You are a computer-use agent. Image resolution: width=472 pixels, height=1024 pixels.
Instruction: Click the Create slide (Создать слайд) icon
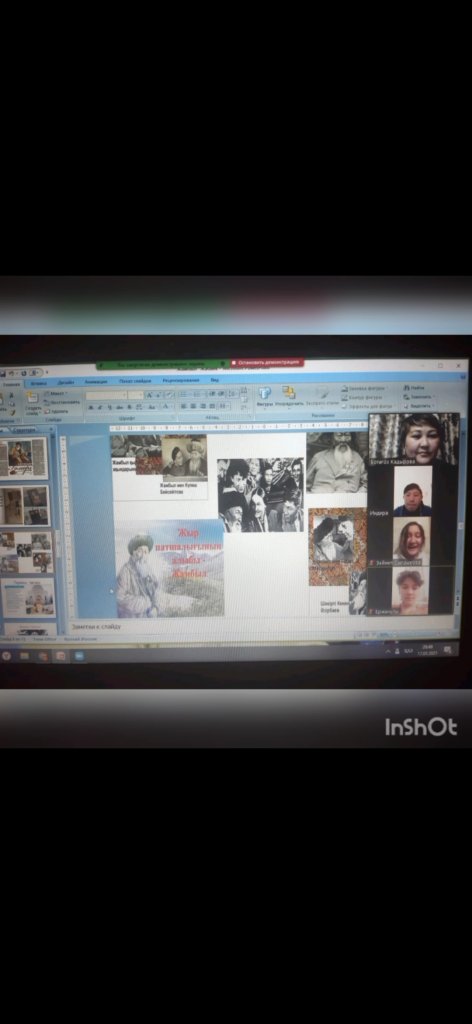click(x=33, y=402)
